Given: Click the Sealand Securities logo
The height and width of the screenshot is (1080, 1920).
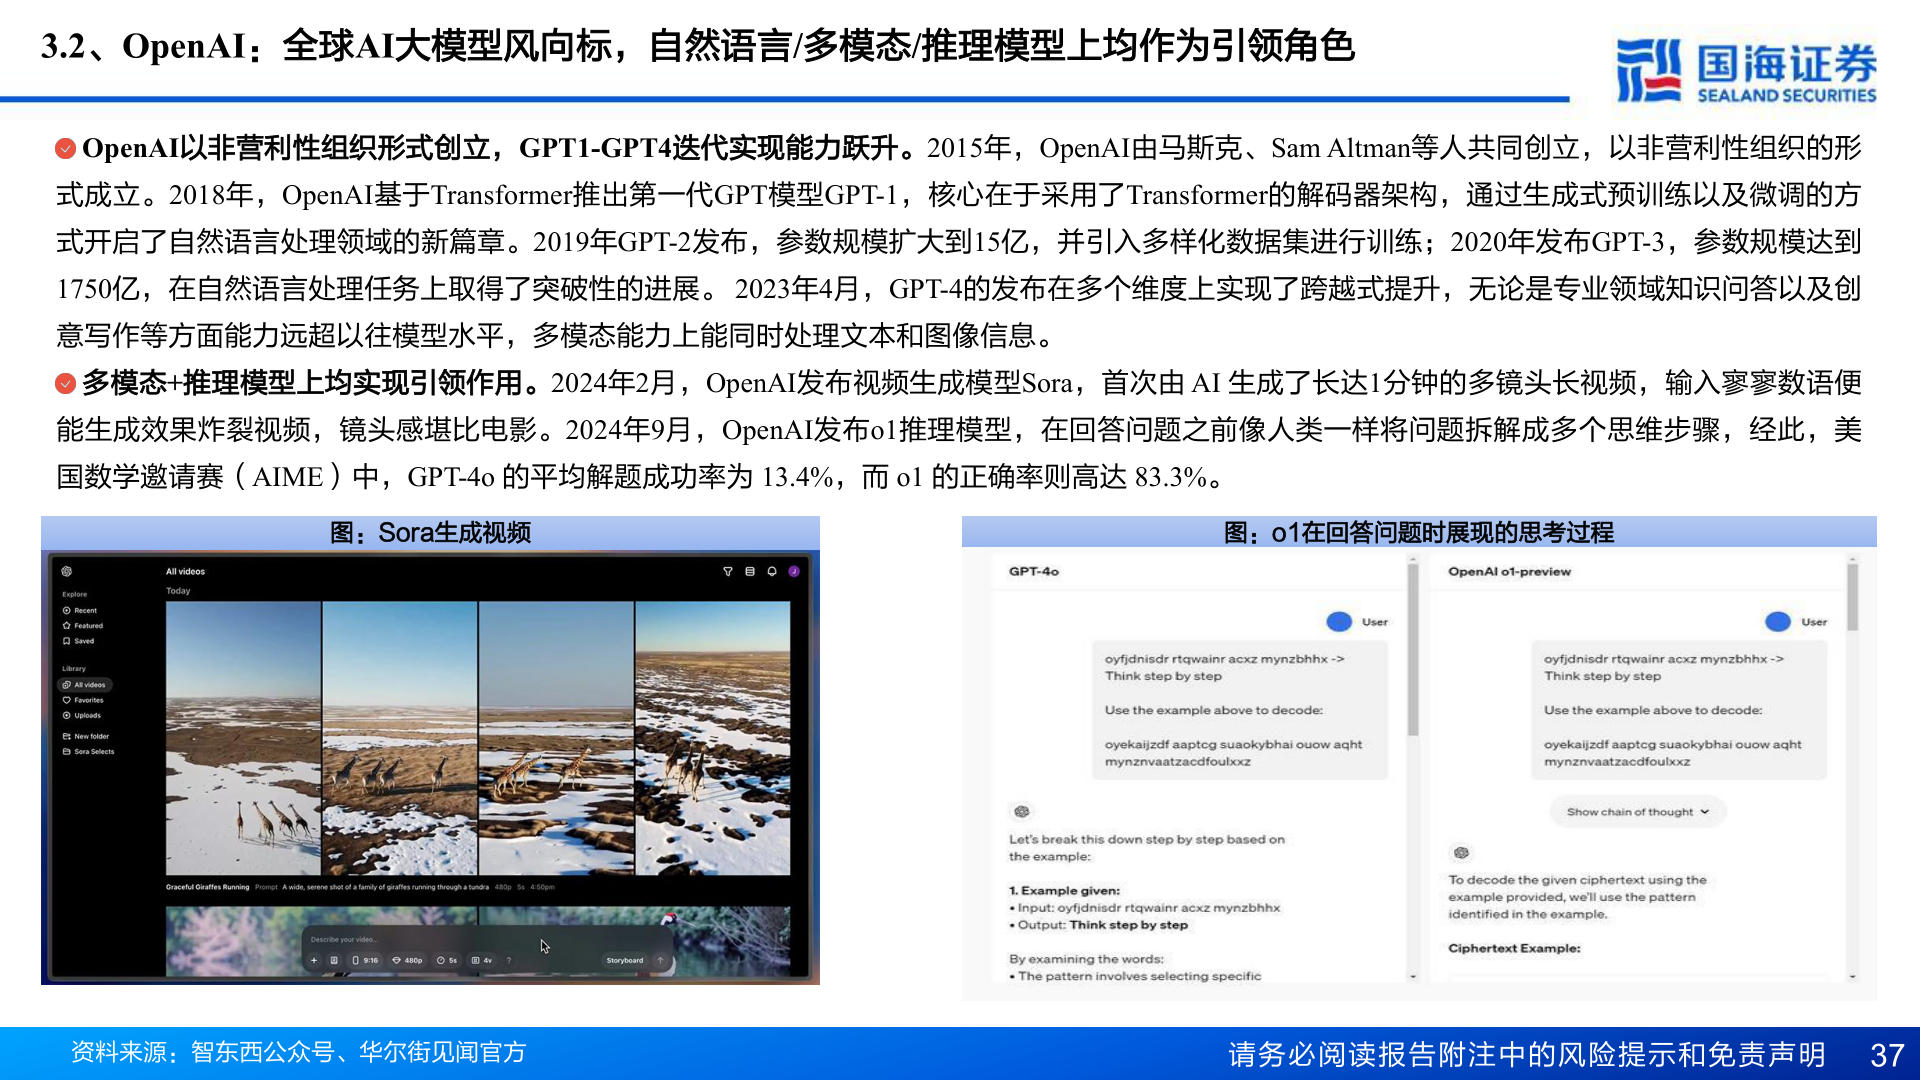Looking at the screenshot, I should (1746, 70).
